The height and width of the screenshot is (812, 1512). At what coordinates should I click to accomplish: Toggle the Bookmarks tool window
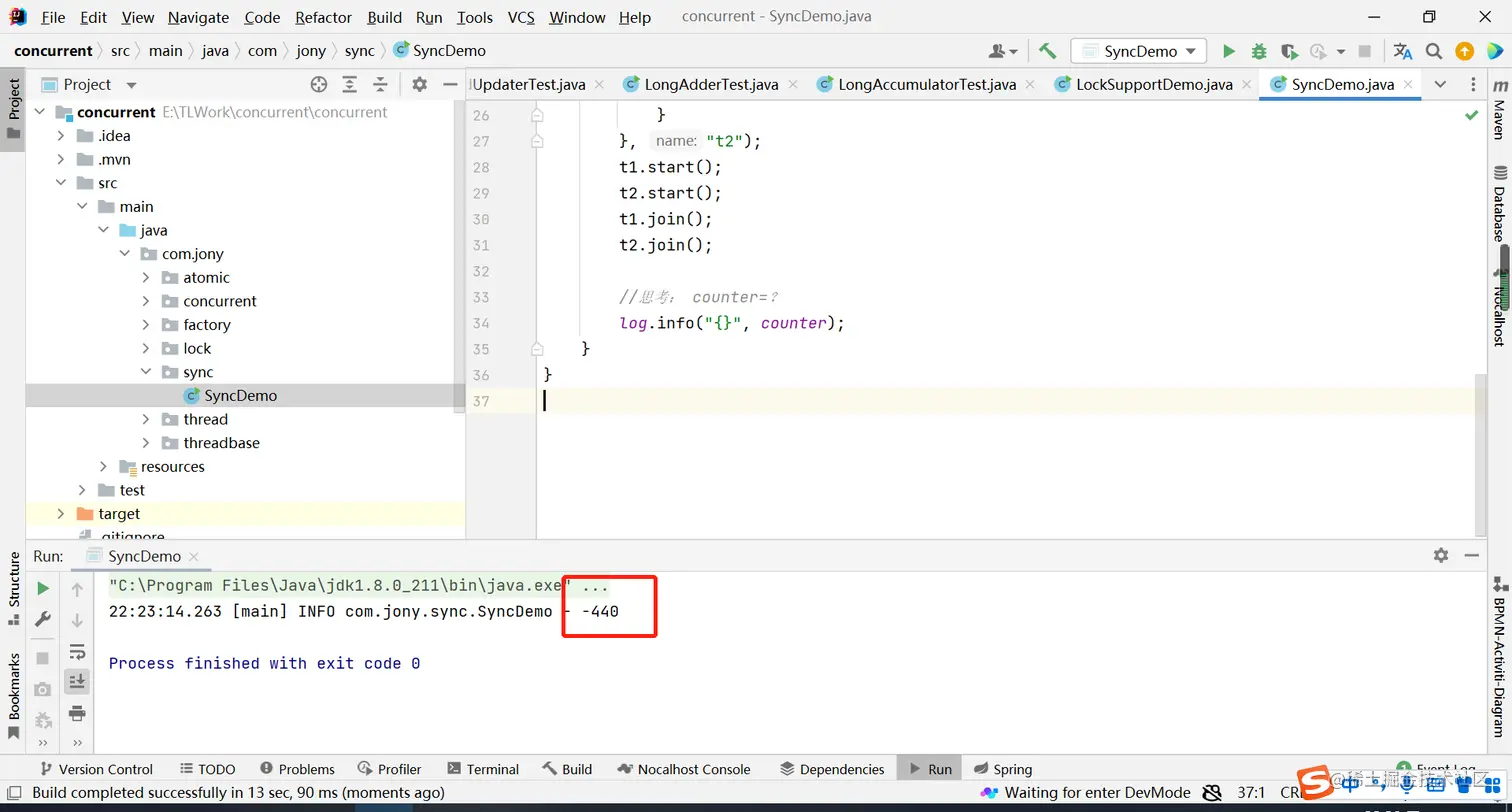[x=14, y=695]
